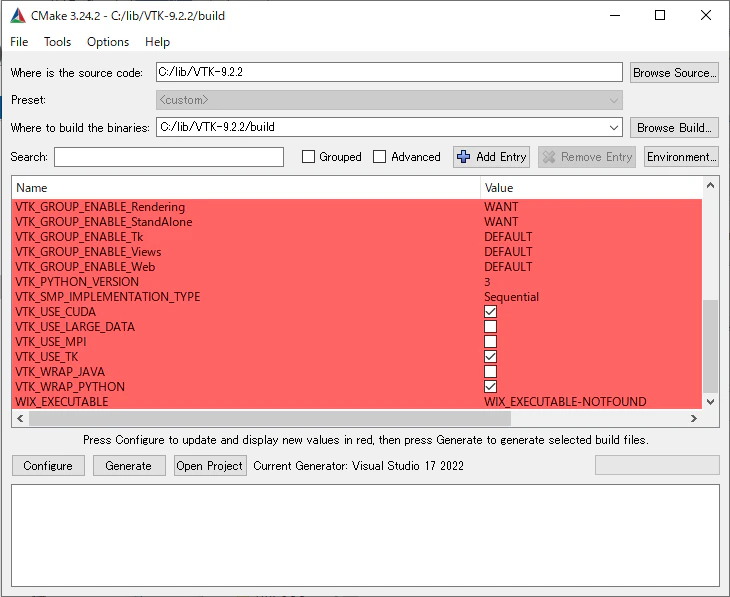Click the DEFAULT value for Tk group
The width and height of the screenshot is (730, 597).
pyautogui.click(x=508, y=237)
